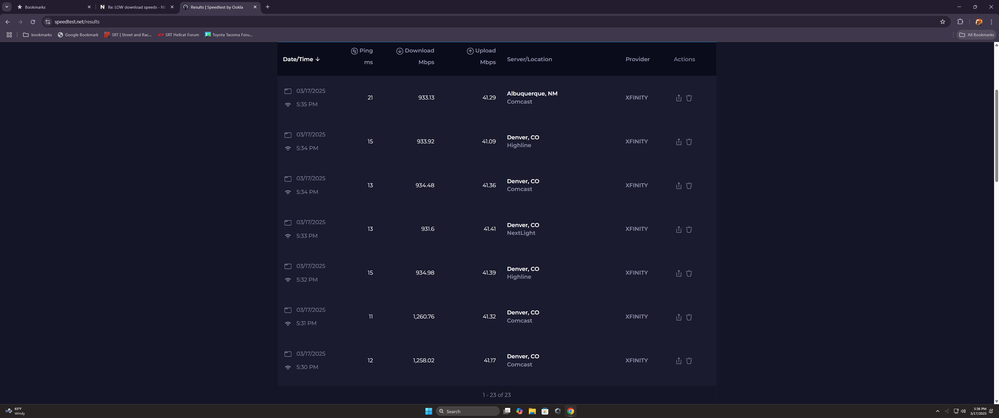Open Chrome's three-dot menu

991,21
